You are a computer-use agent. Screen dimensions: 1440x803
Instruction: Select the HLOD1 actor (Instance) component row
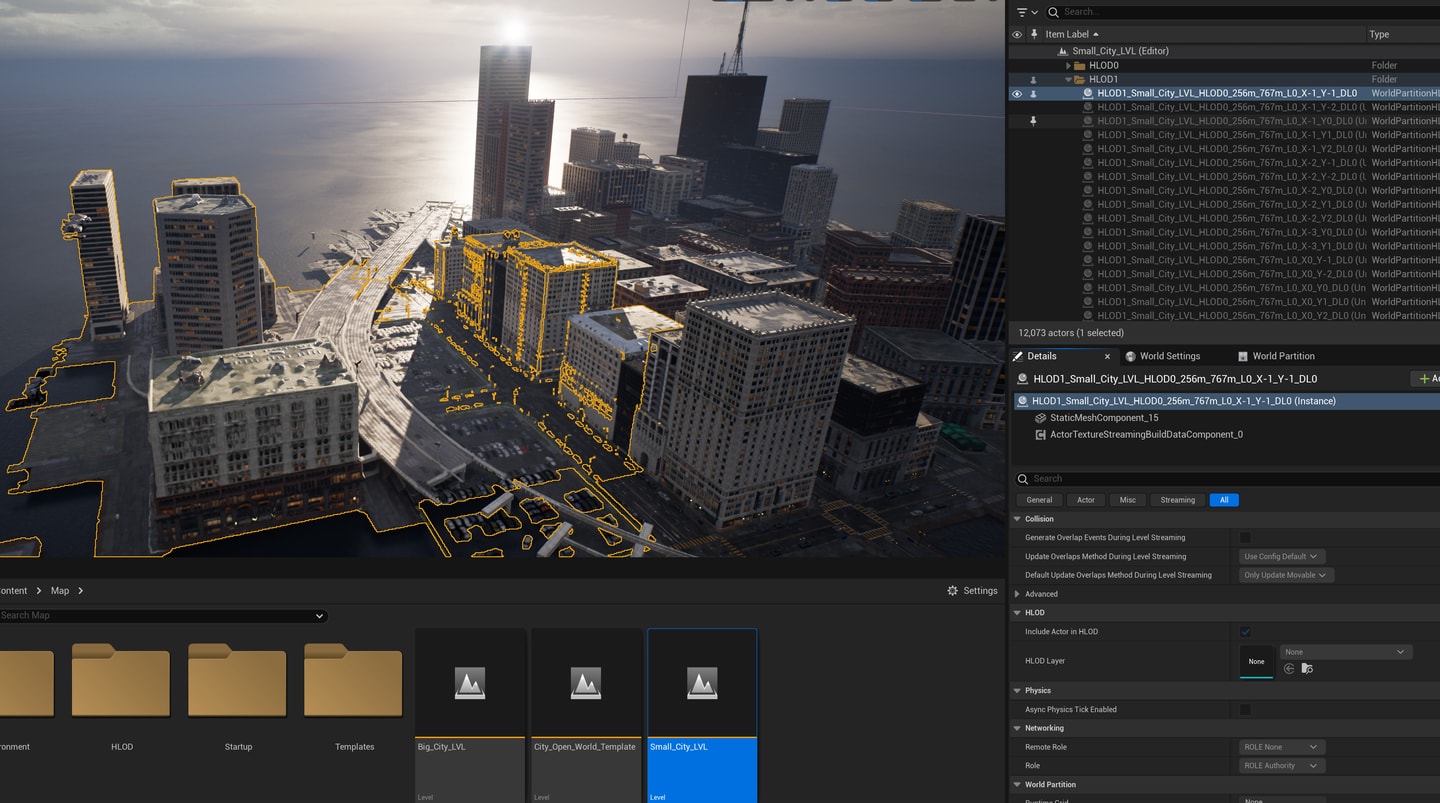pyautogui.click(x=1227, y=401)
